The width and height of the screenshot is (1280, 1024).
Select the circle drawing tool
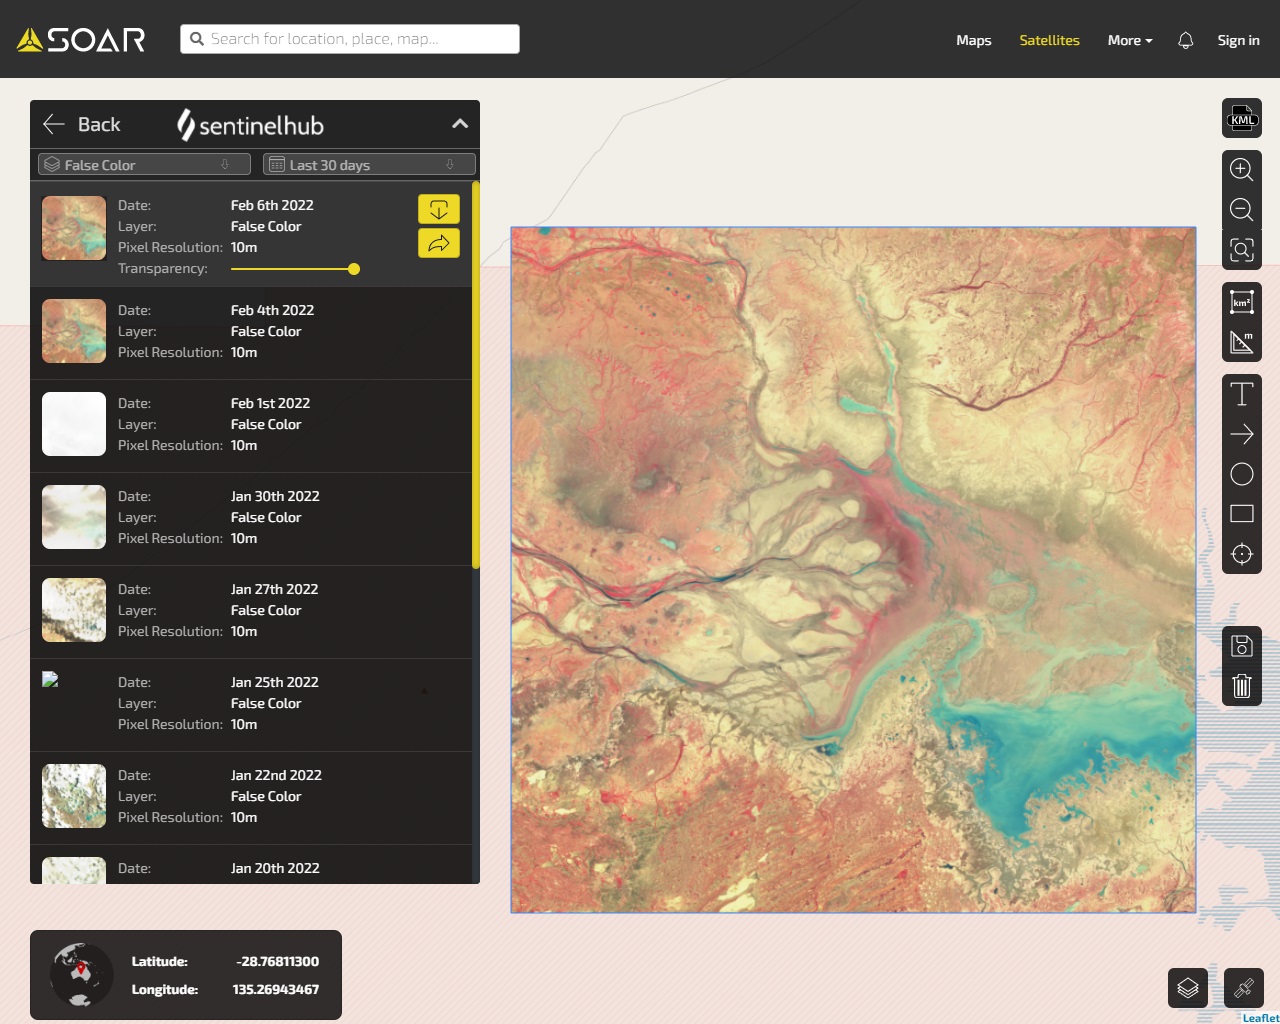[1242, 474]
